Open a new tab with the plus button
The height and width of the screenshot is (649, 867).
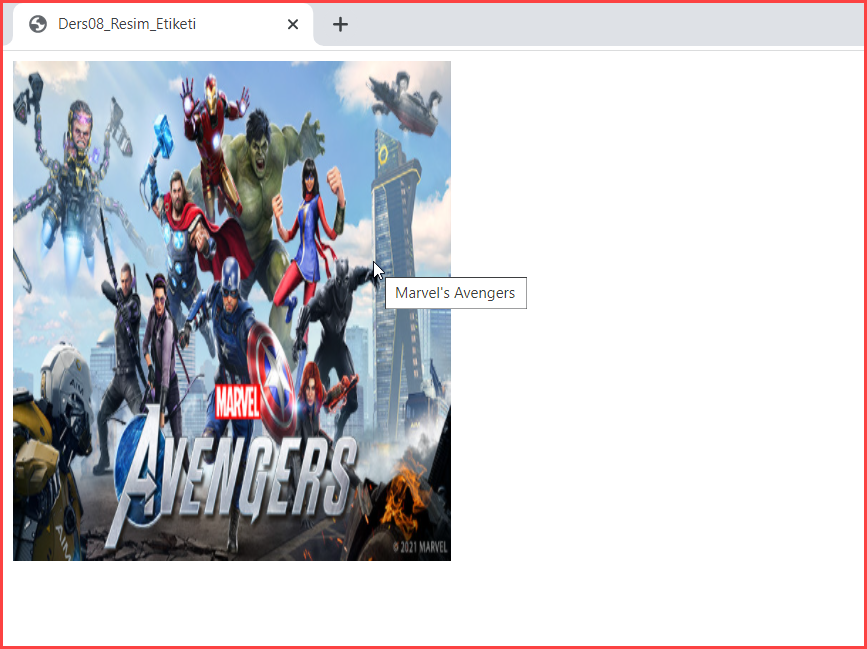pos(341,24)
